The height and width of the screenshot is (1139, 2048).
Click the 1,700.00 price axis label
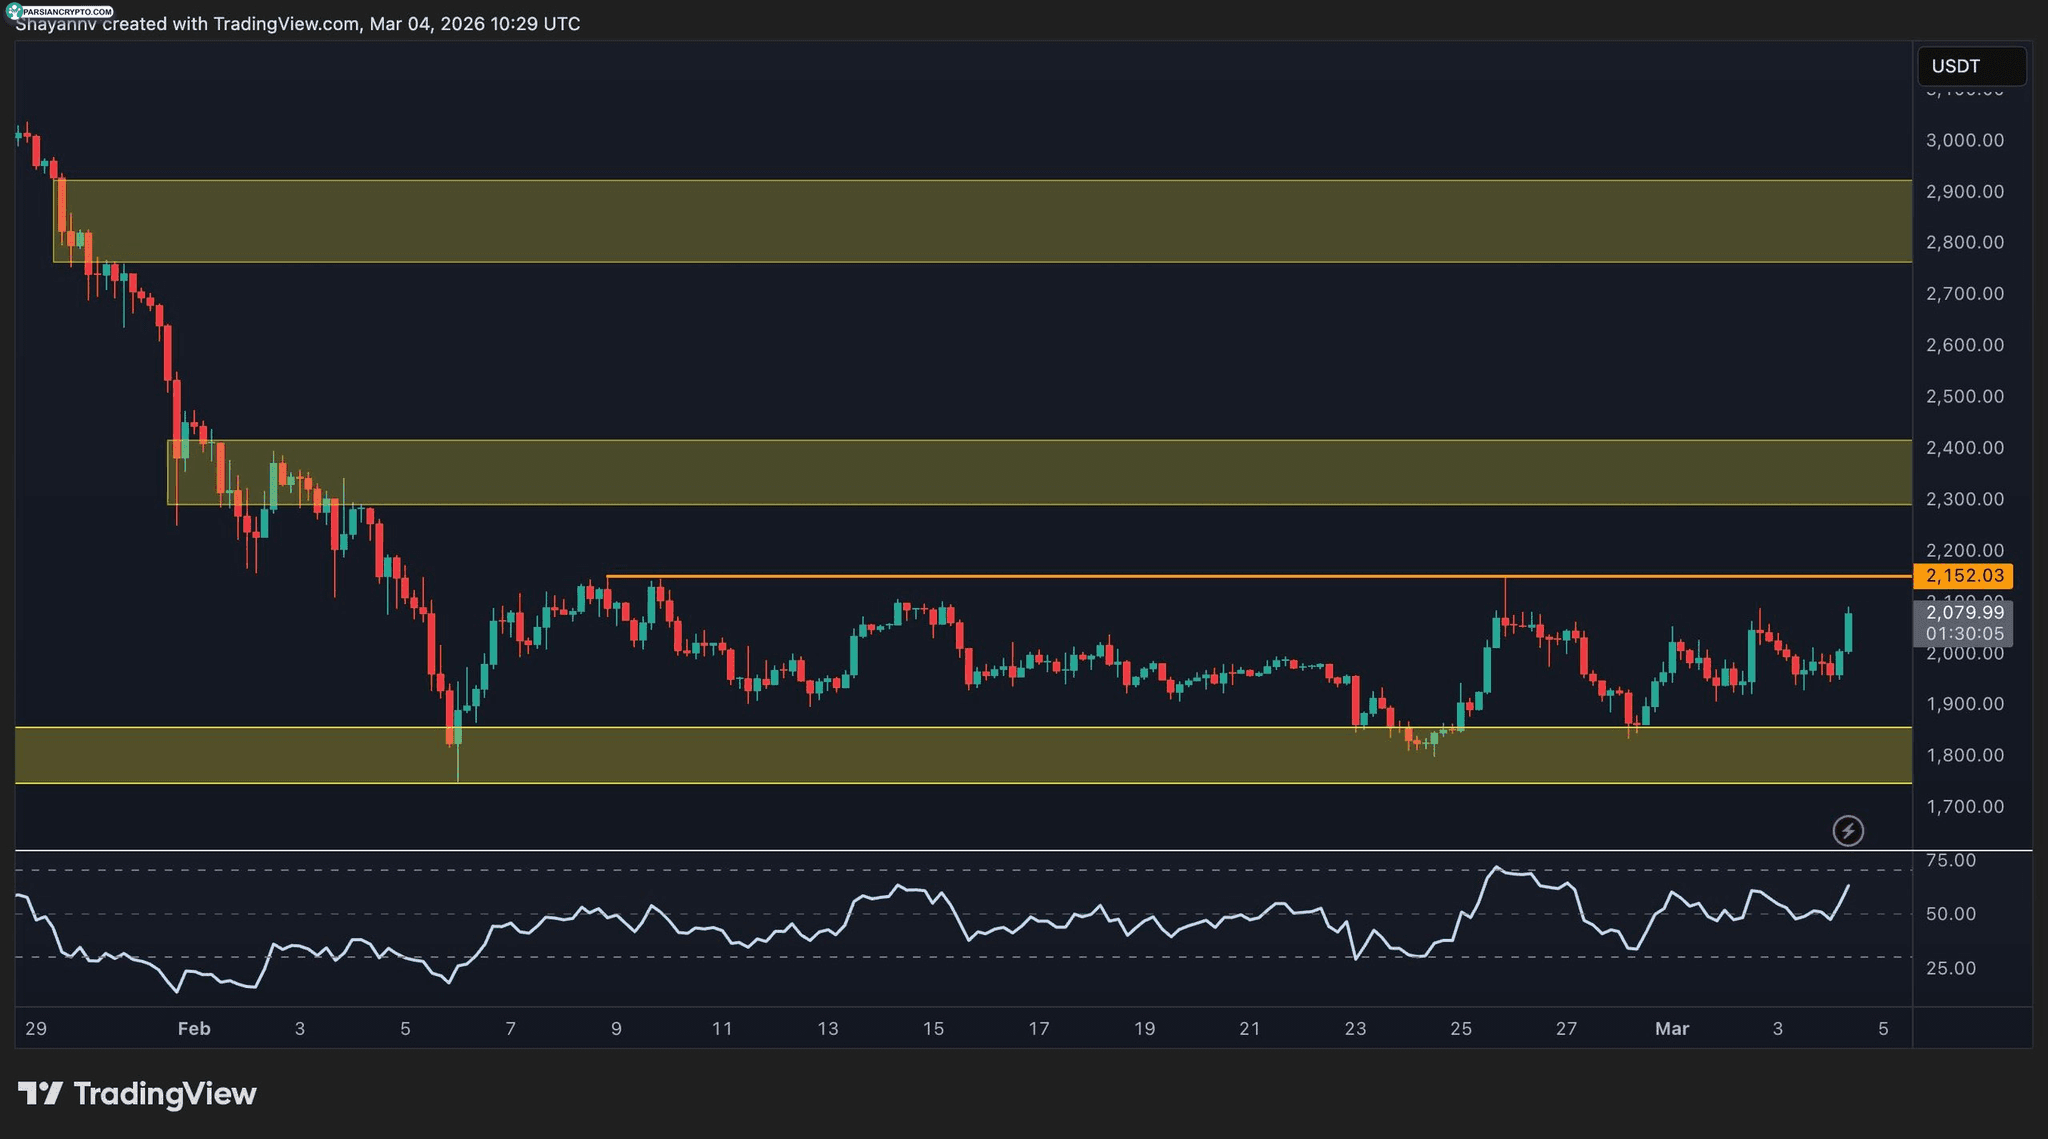[1964, 806]
